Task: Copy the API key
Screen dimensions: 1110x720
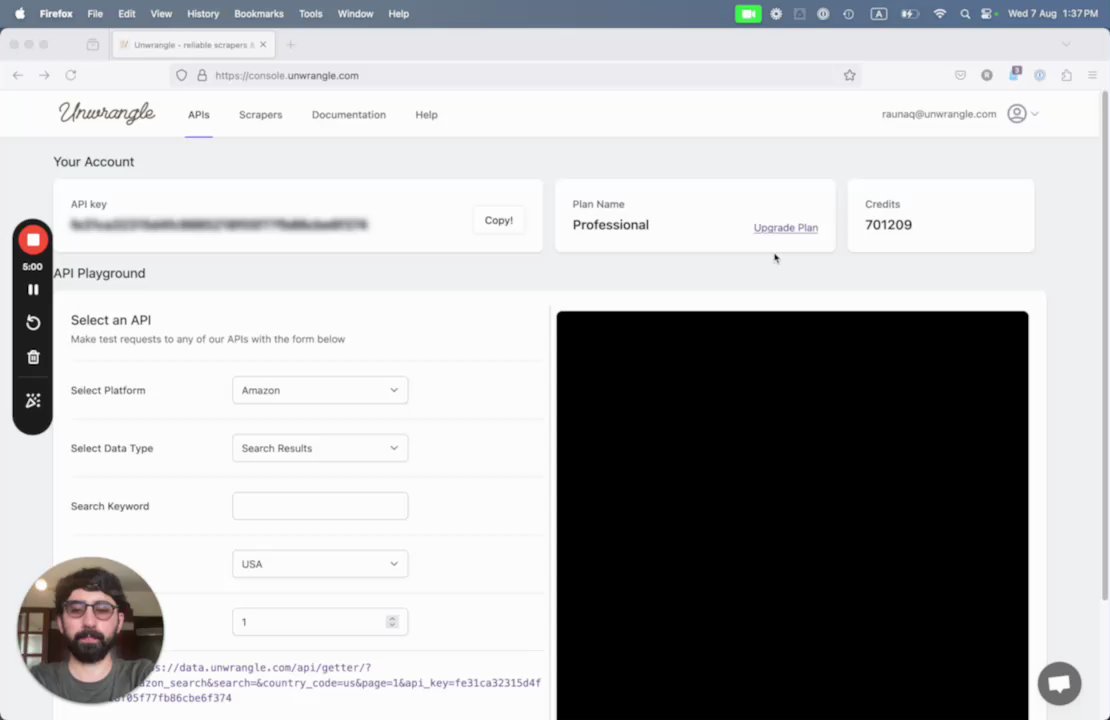Action: pos(498,220)
